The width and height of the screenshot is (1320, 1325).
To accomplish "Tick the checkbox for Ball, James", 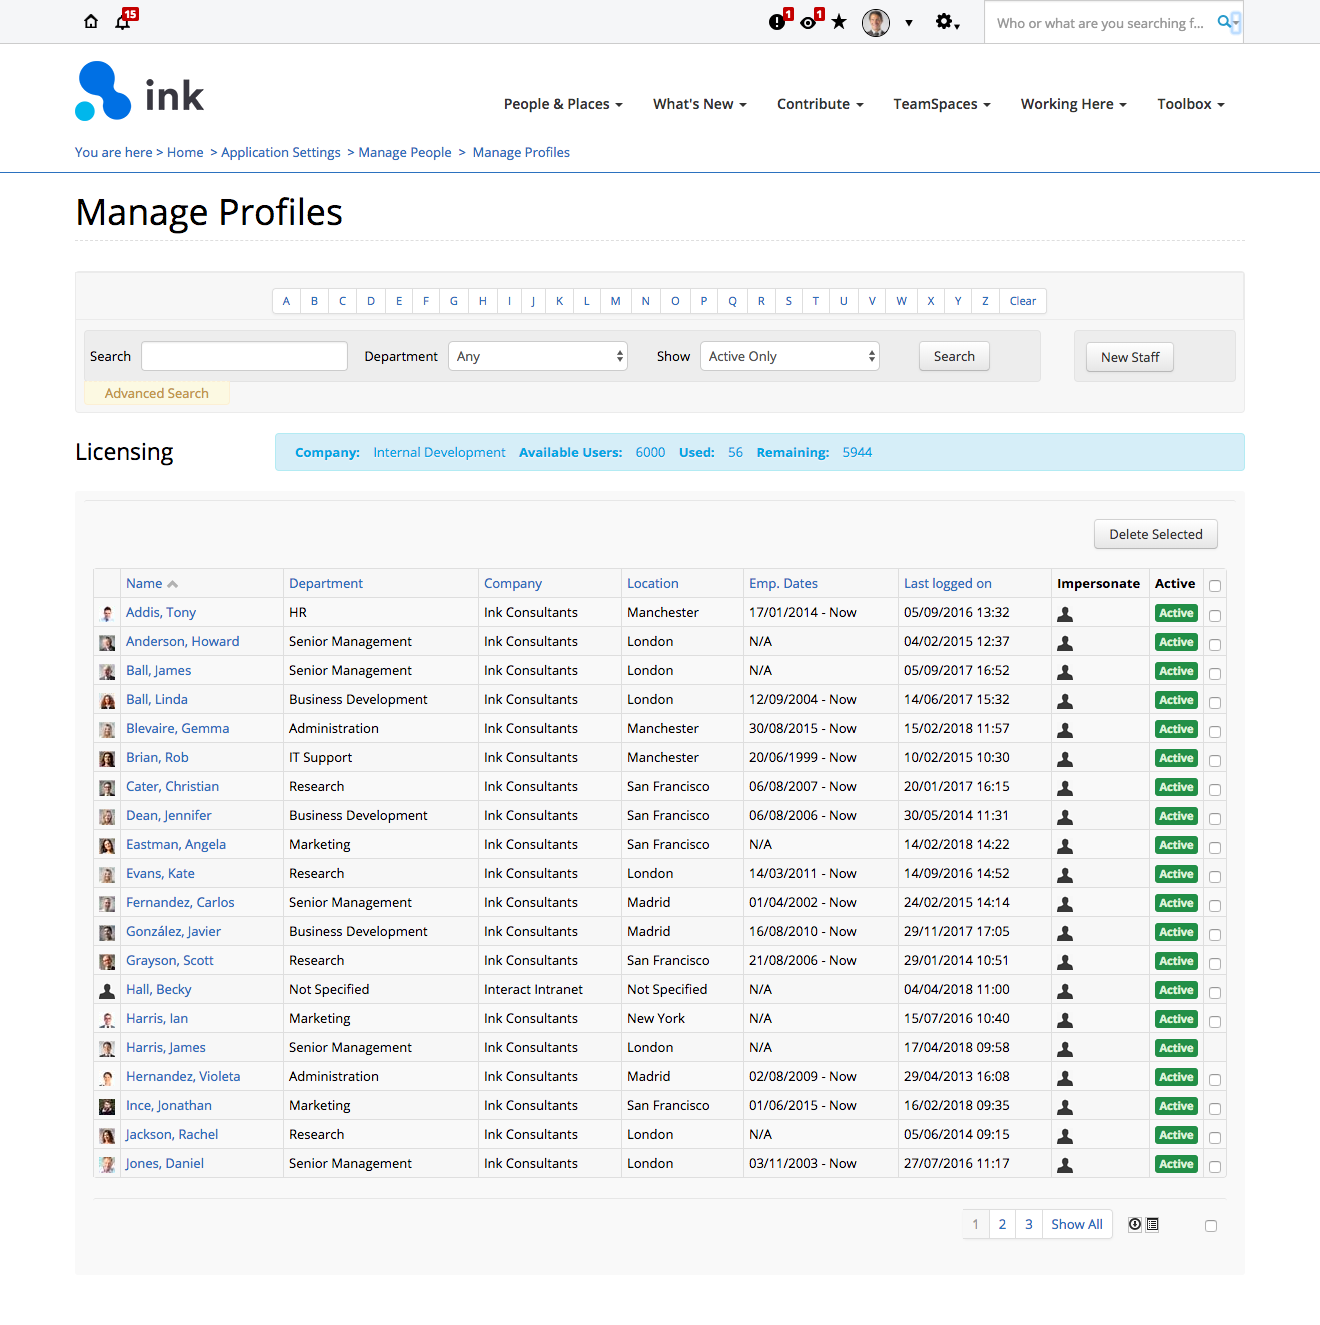I will tap(1215, 672).
